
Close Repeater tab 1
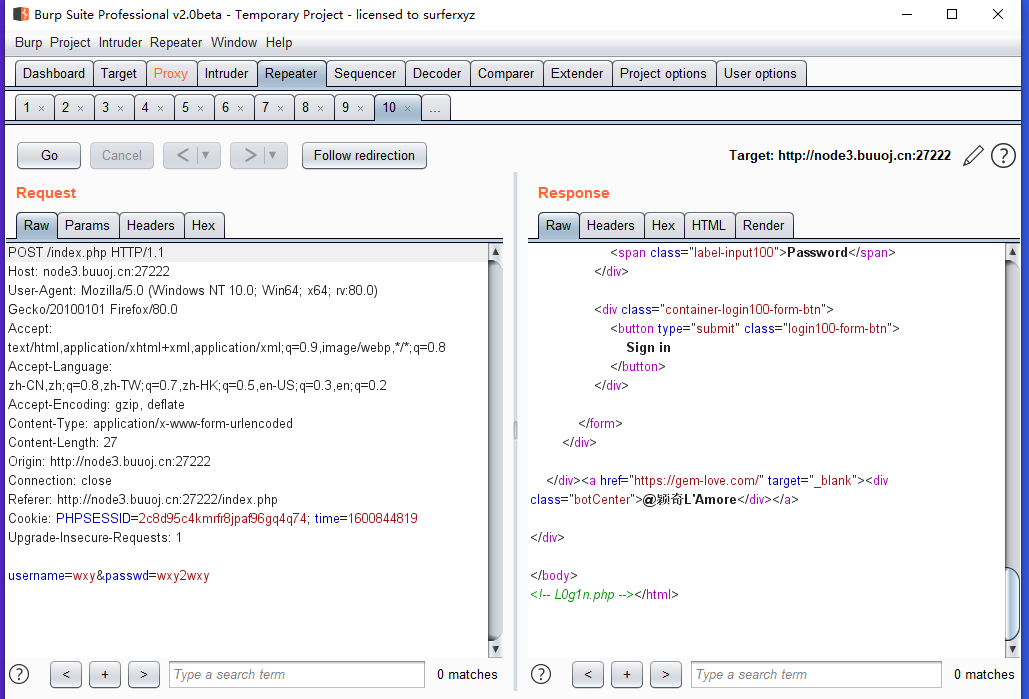[x=41, y=108]
